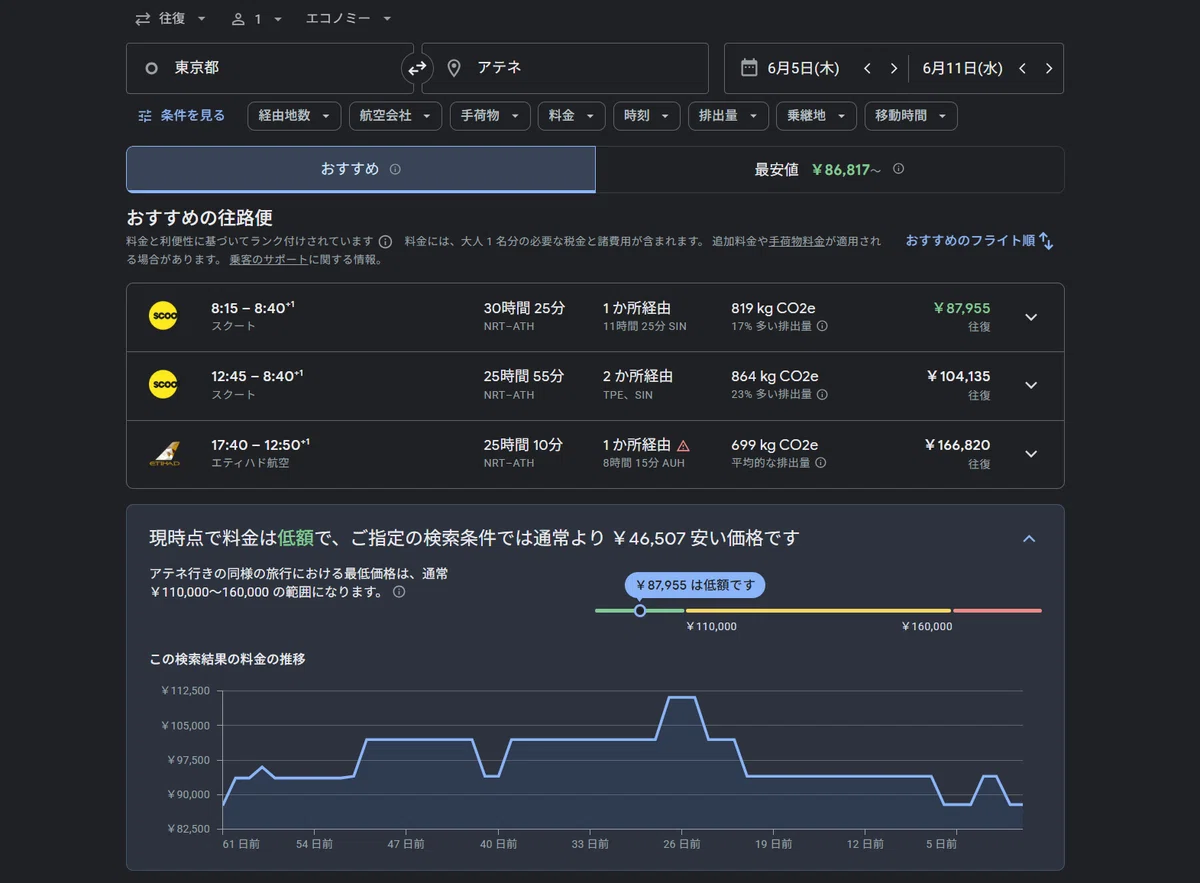
Task: Click the peak of price history graph
Action: click(681, 697)
